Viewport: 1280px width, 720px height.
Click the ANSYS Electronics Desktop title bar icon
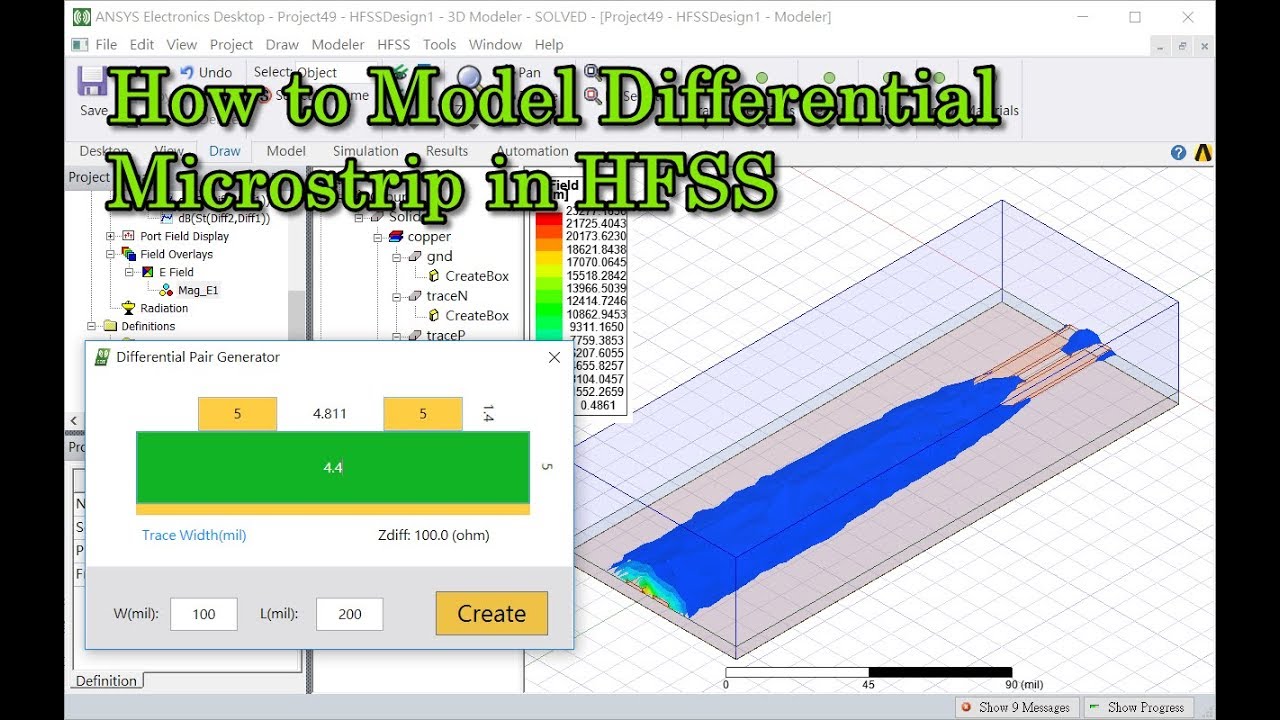click(x=82, y=17)
